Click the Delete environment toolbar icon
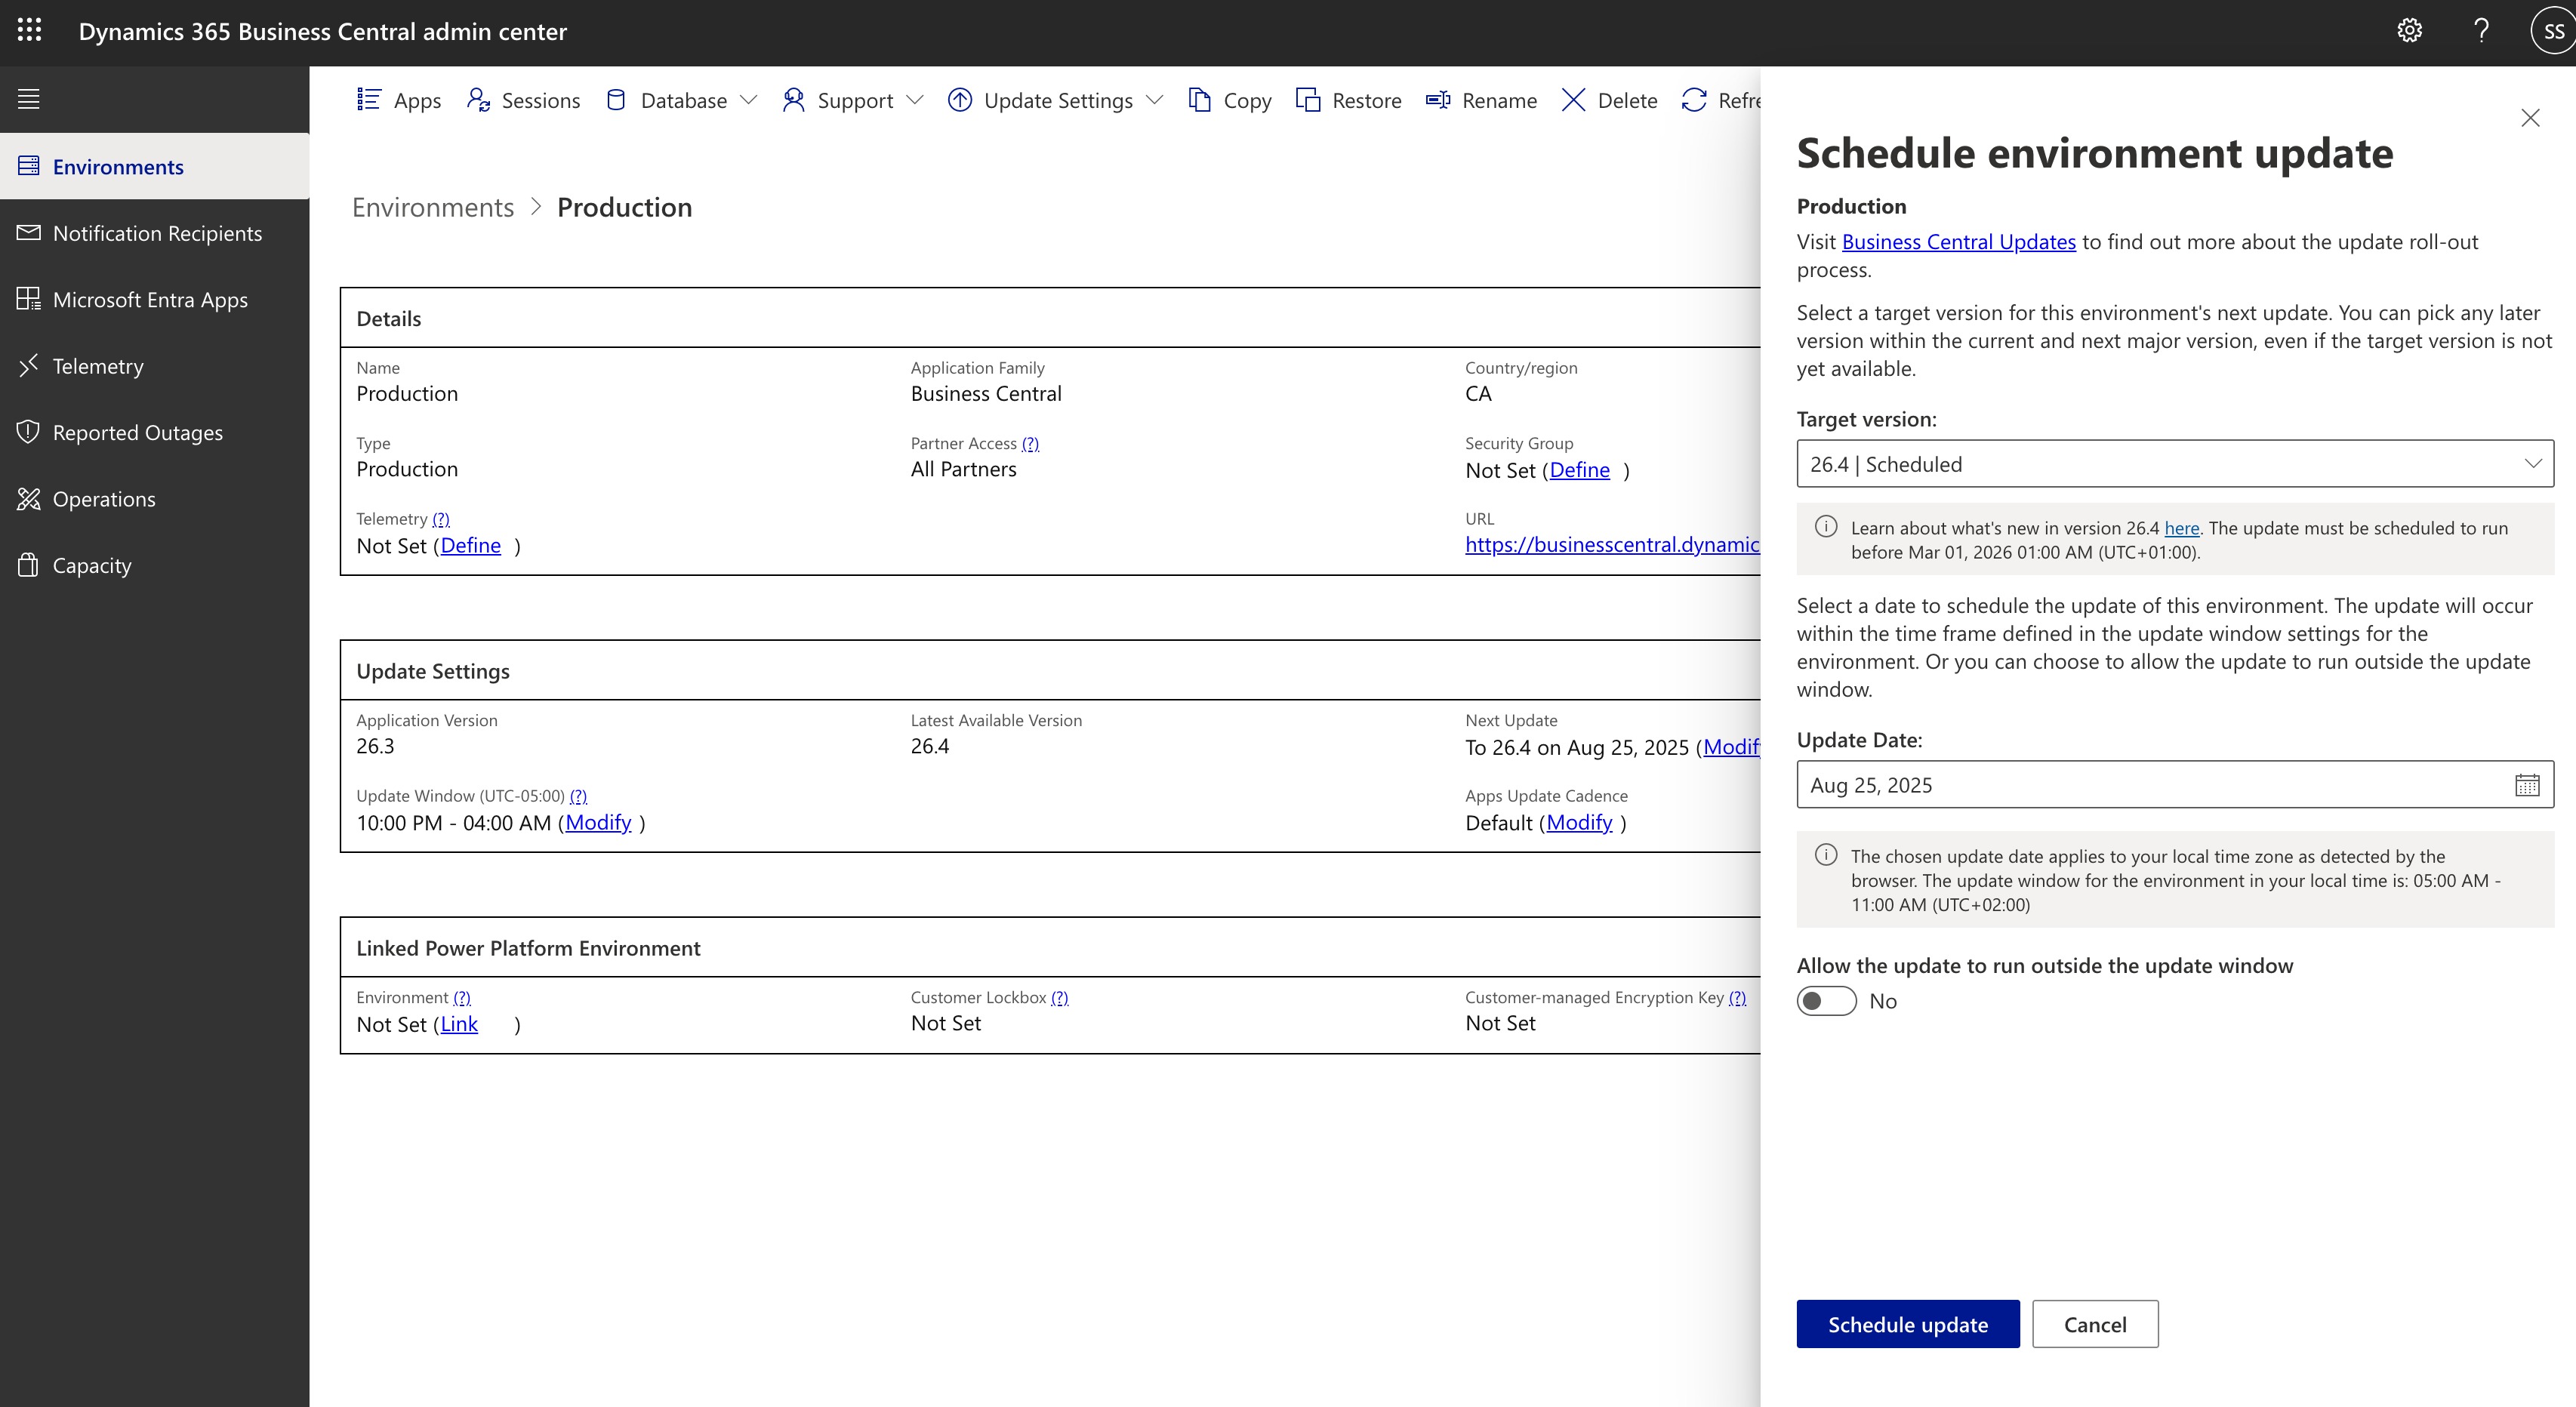 [x=1573, y=100]
